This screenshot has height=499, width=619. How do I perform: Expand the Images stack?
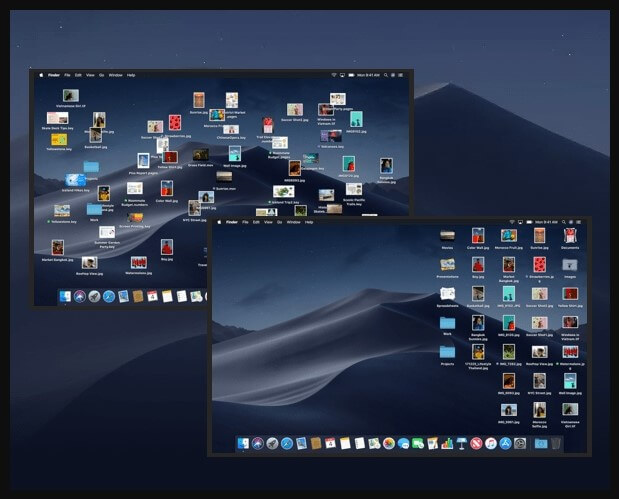coord(569,265)
